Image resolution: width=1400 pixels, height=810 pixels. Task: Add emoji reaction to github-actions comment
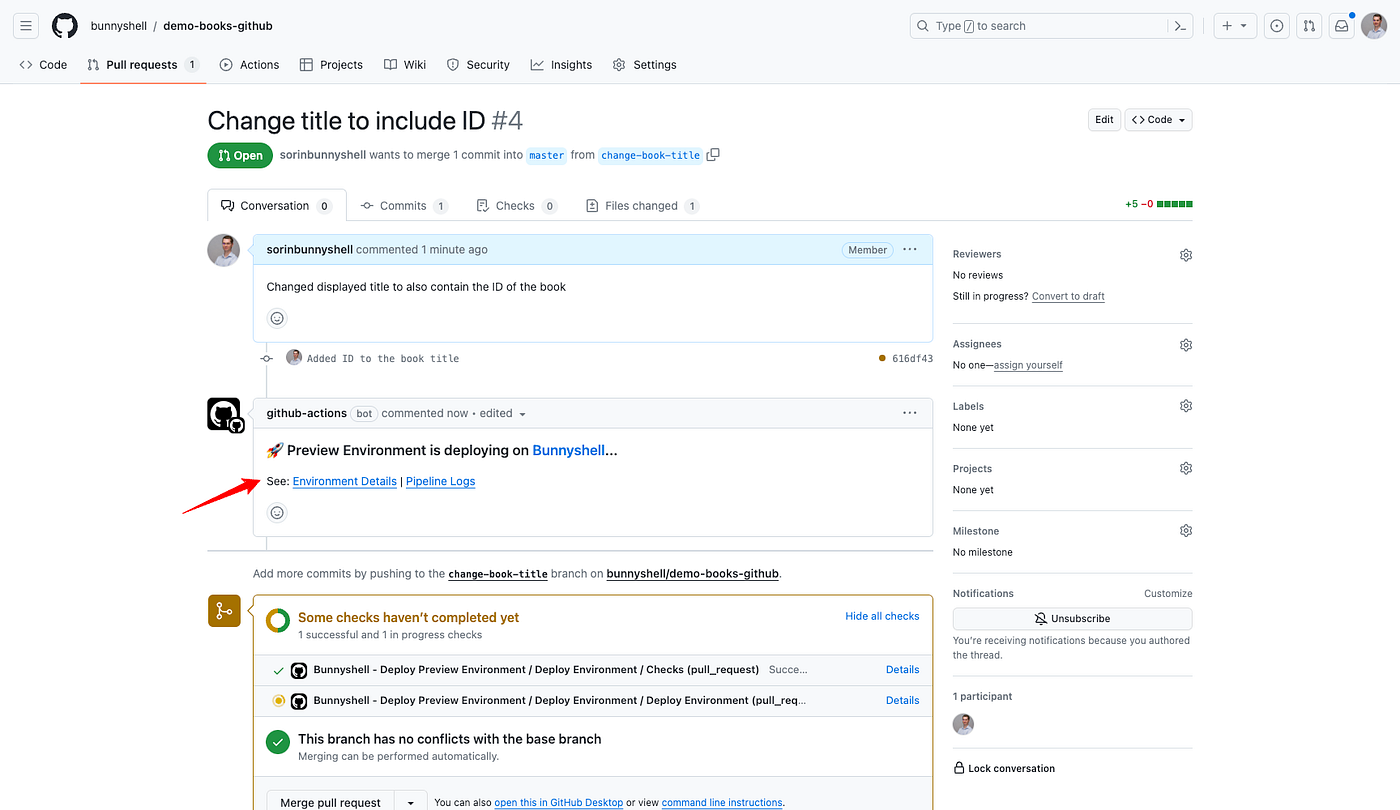(278, 512)
